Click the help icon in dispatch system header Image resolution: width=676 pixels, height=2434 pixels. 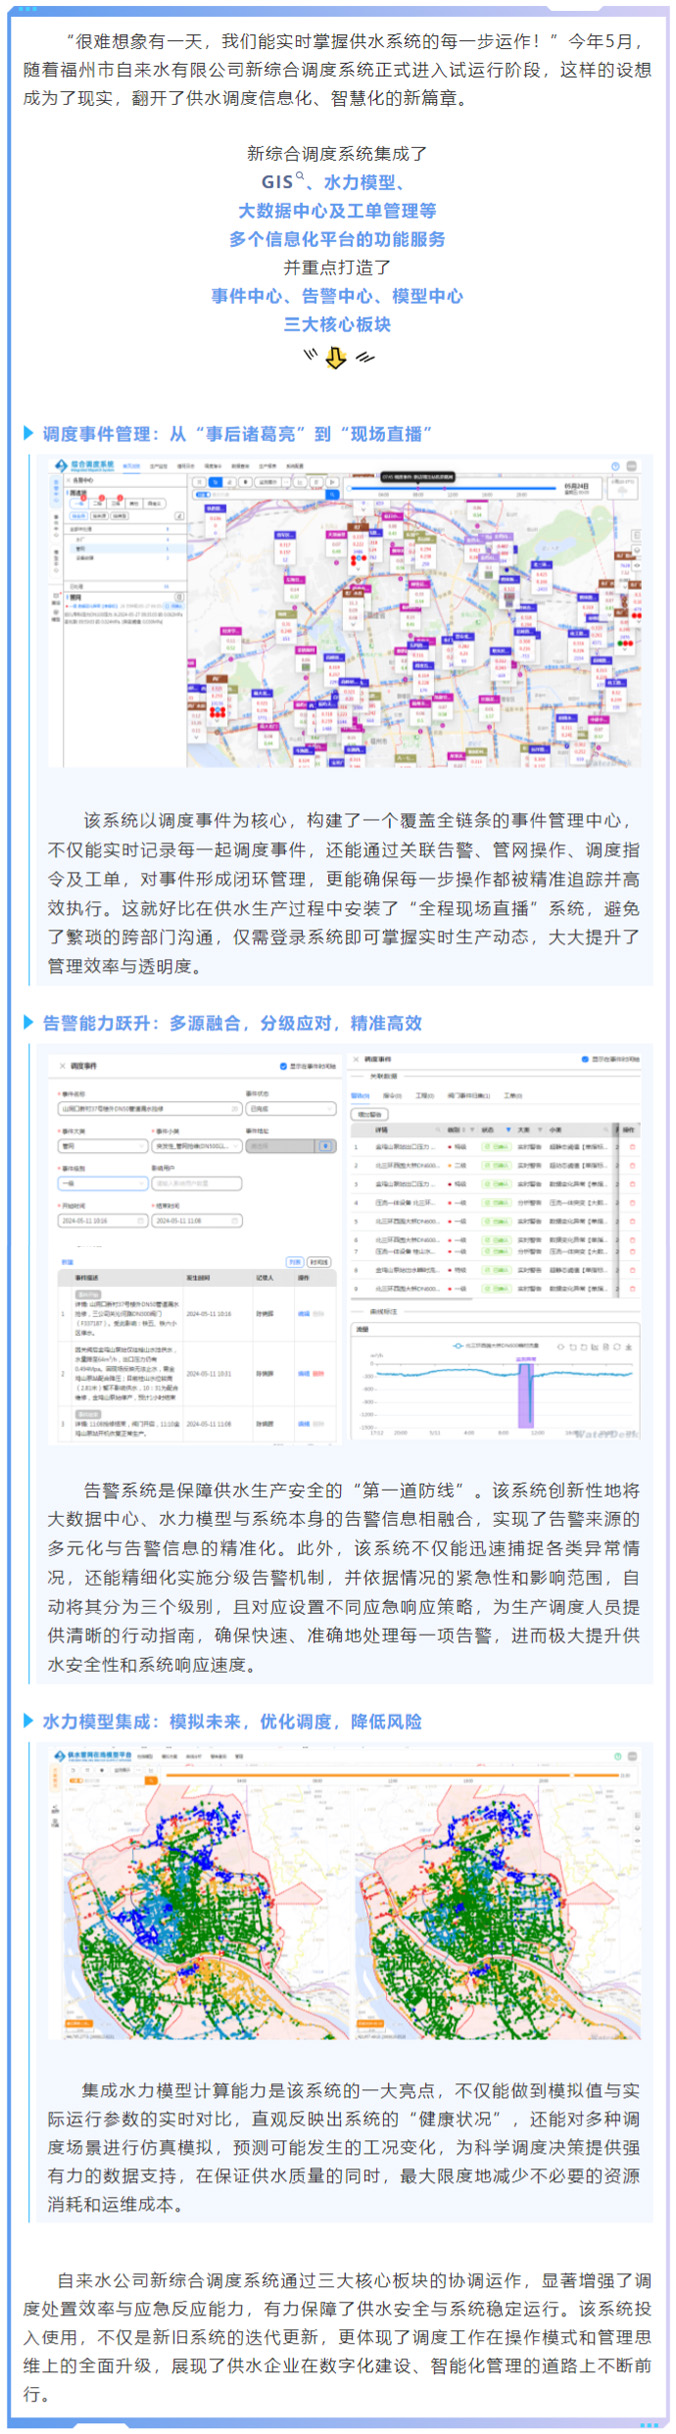(x=616, y=466)
